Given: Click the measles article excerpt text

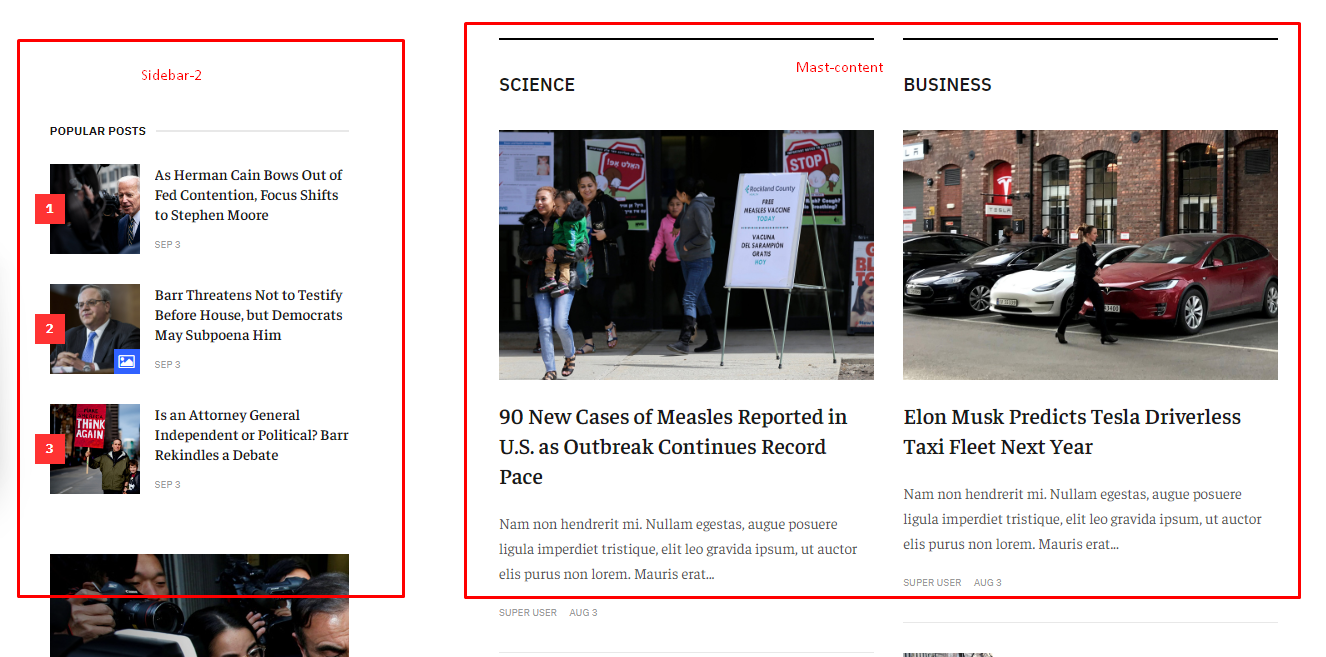Looking at the screenshot, I should 678,549.
